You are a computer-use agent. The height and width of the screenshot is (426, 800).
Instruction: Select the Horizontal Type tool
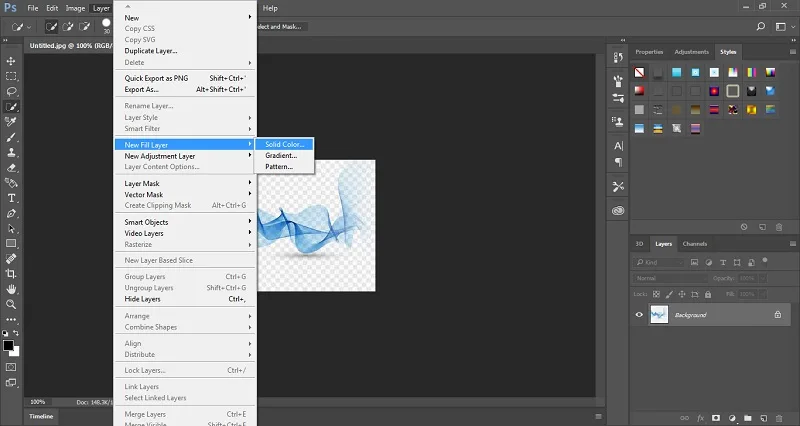[11, 198]
